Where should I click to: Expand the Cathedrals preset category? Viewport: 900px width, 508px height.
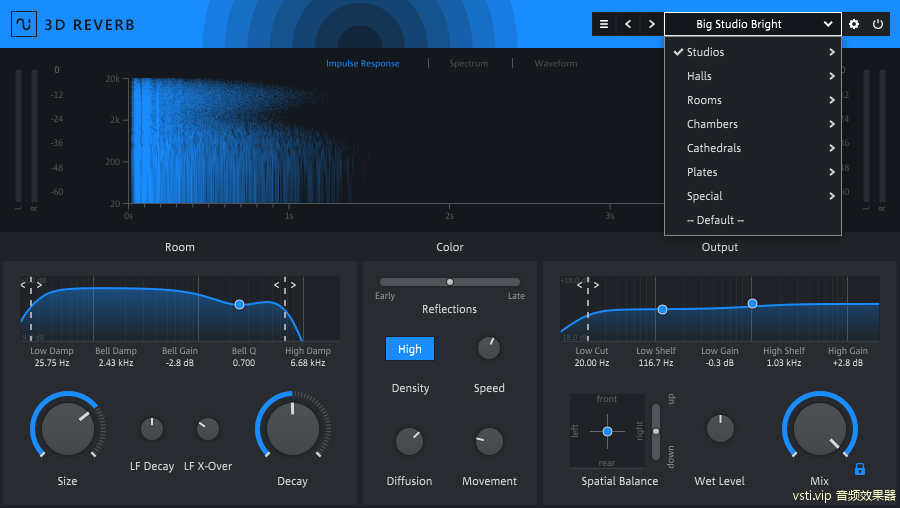click(752, 148)
